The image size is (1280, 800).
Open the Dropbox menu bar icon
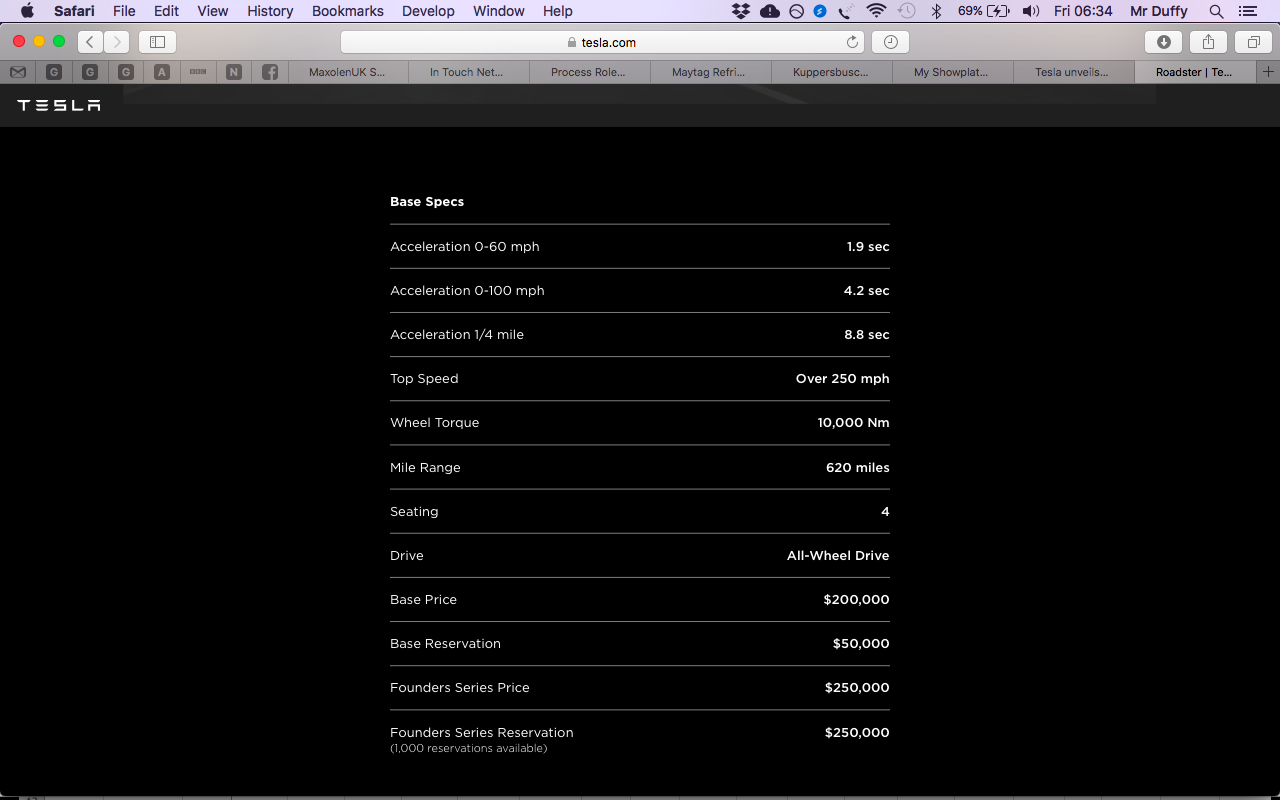[741, 11]
